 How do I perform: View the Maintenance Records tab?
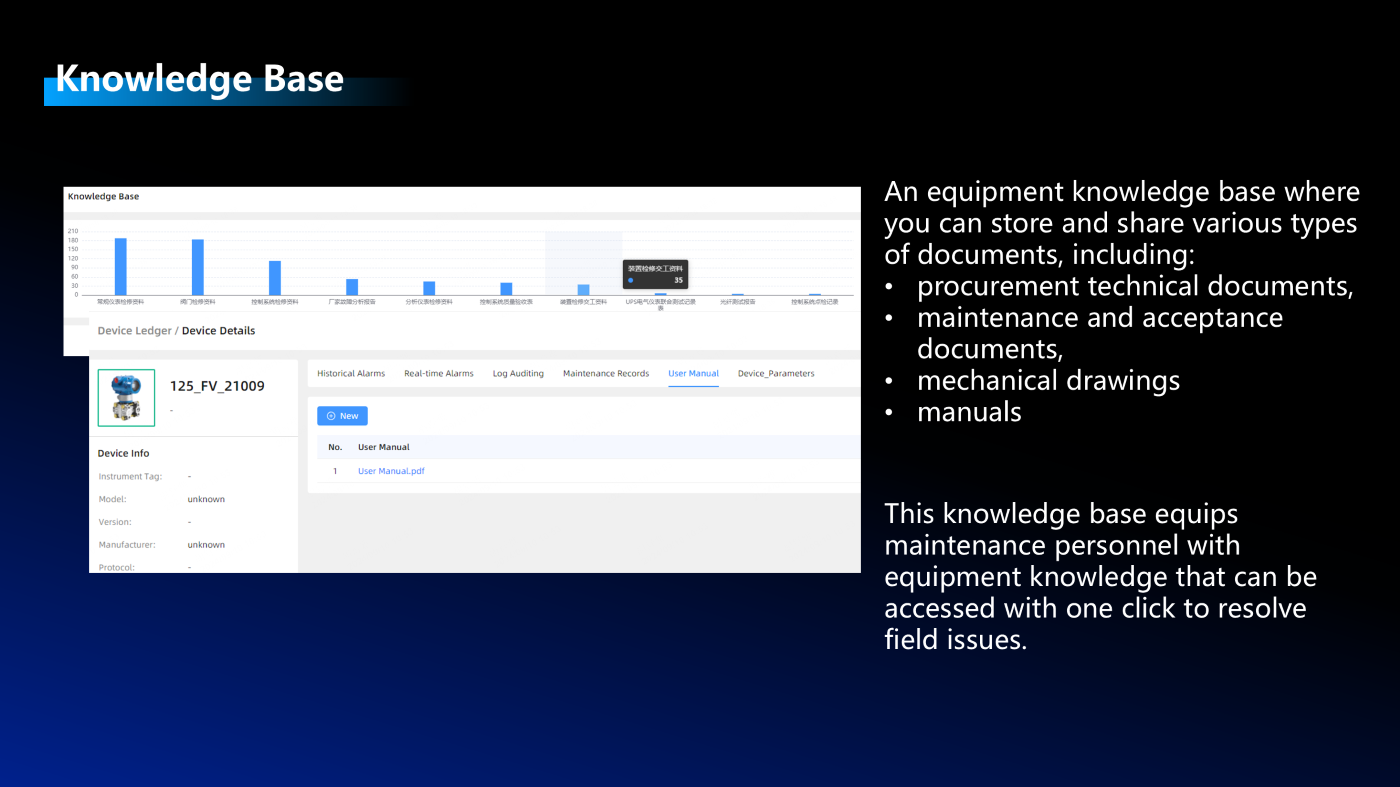[605, 374]
